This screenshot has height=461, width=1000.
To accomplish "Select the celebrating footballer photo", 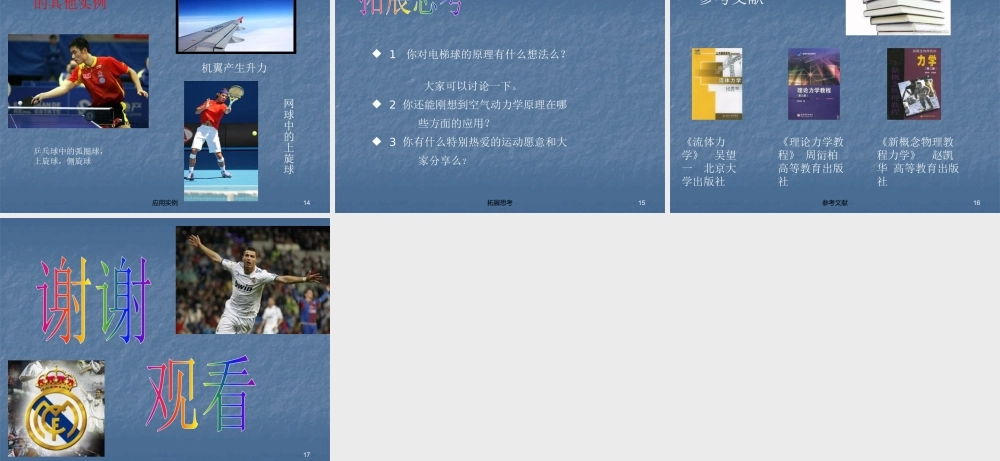I will (252, 280).
